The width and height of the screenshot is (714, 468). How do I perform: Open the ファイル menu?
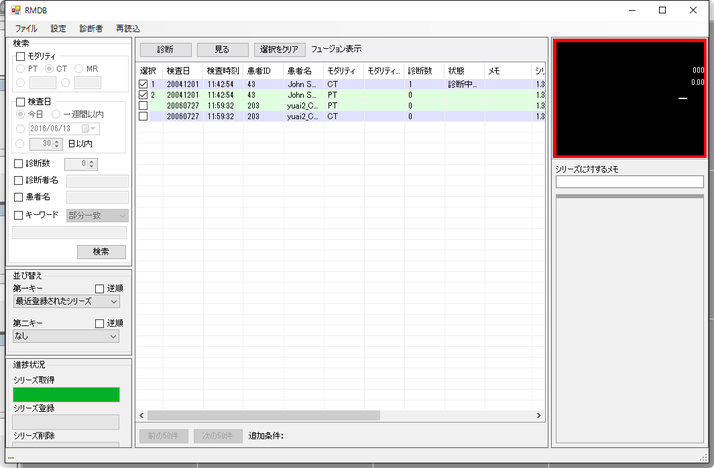(26, 29)
